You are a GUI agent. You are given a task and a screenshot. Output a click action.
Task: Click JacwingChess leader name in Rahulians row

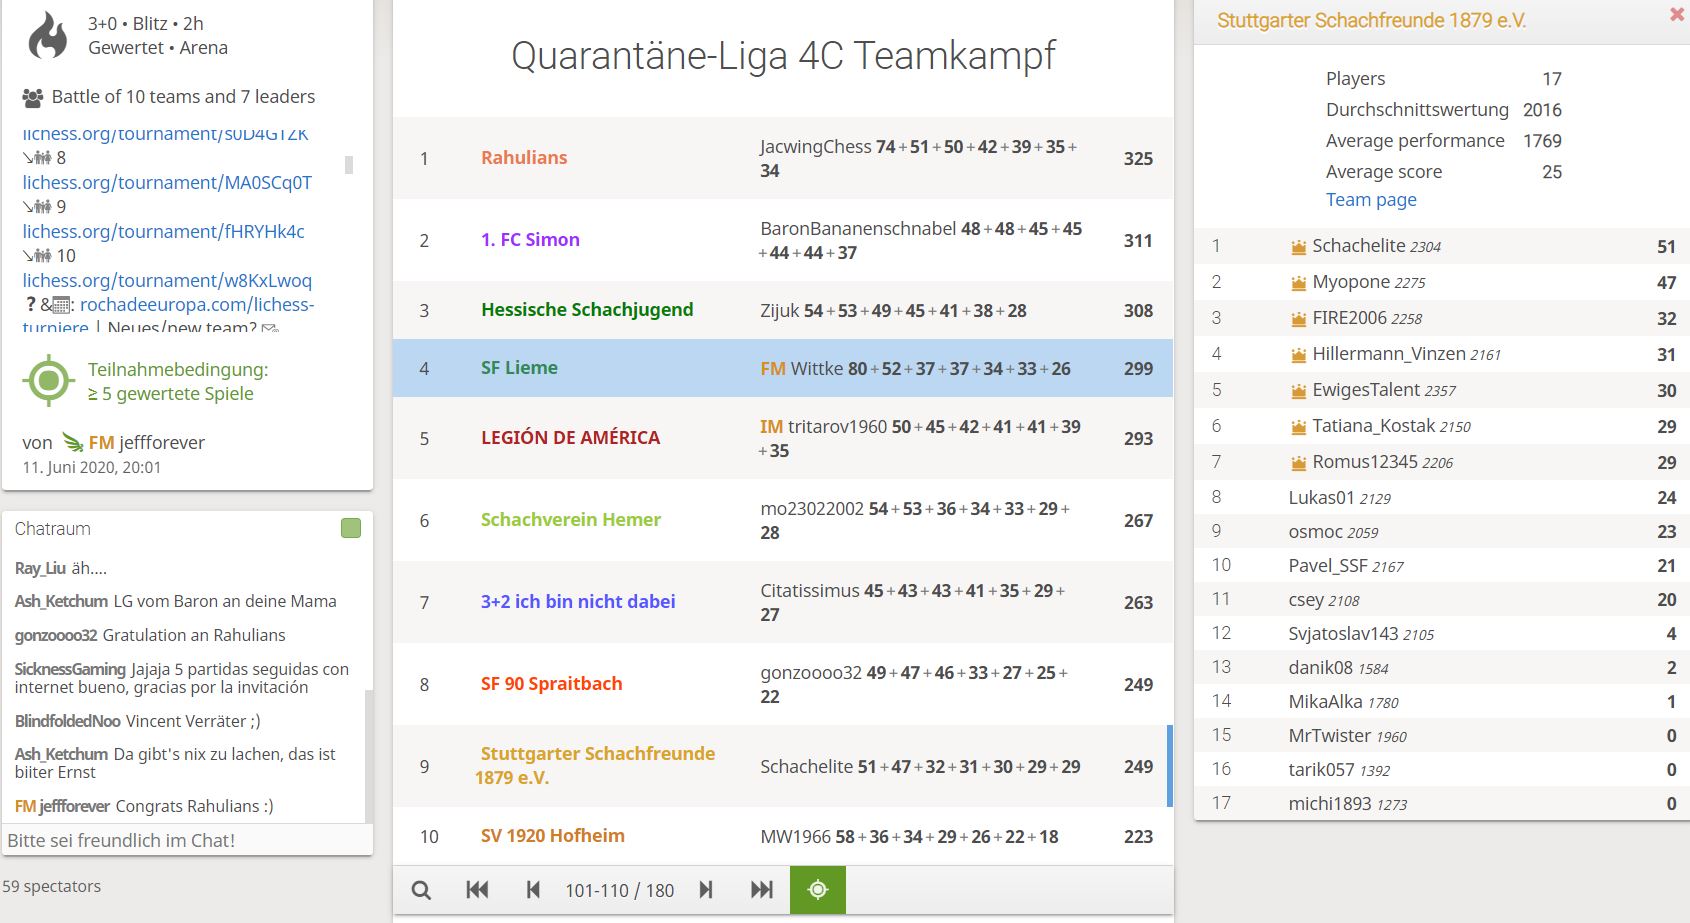815,147
